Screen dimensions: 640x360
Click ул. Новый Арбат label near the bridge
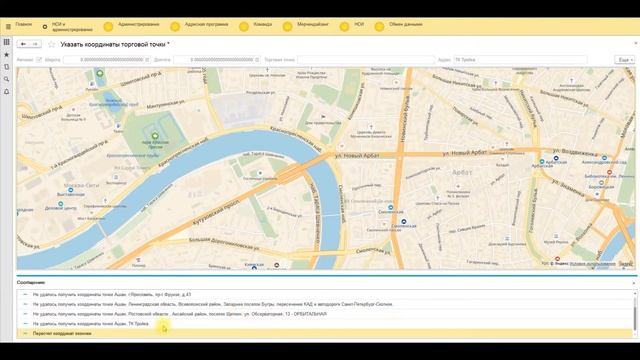[357, 156]
